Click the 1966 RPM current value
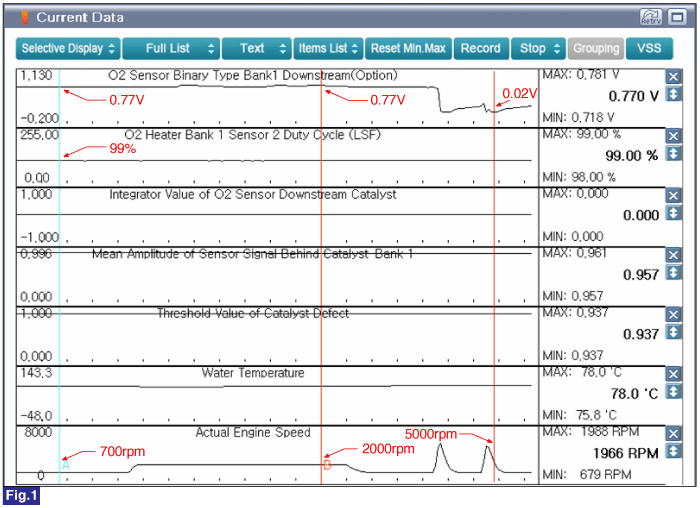Screen dimensions: 700x508 point(625,453)
